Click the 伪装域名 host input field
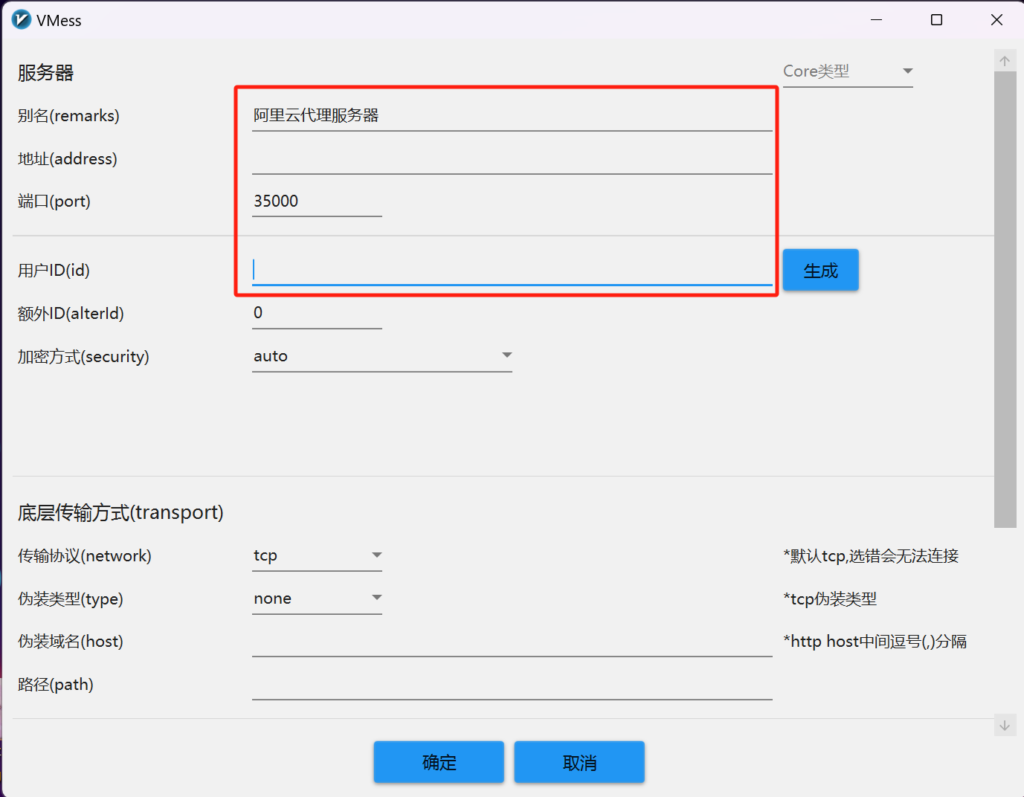1024x797 pixels. 511,642
